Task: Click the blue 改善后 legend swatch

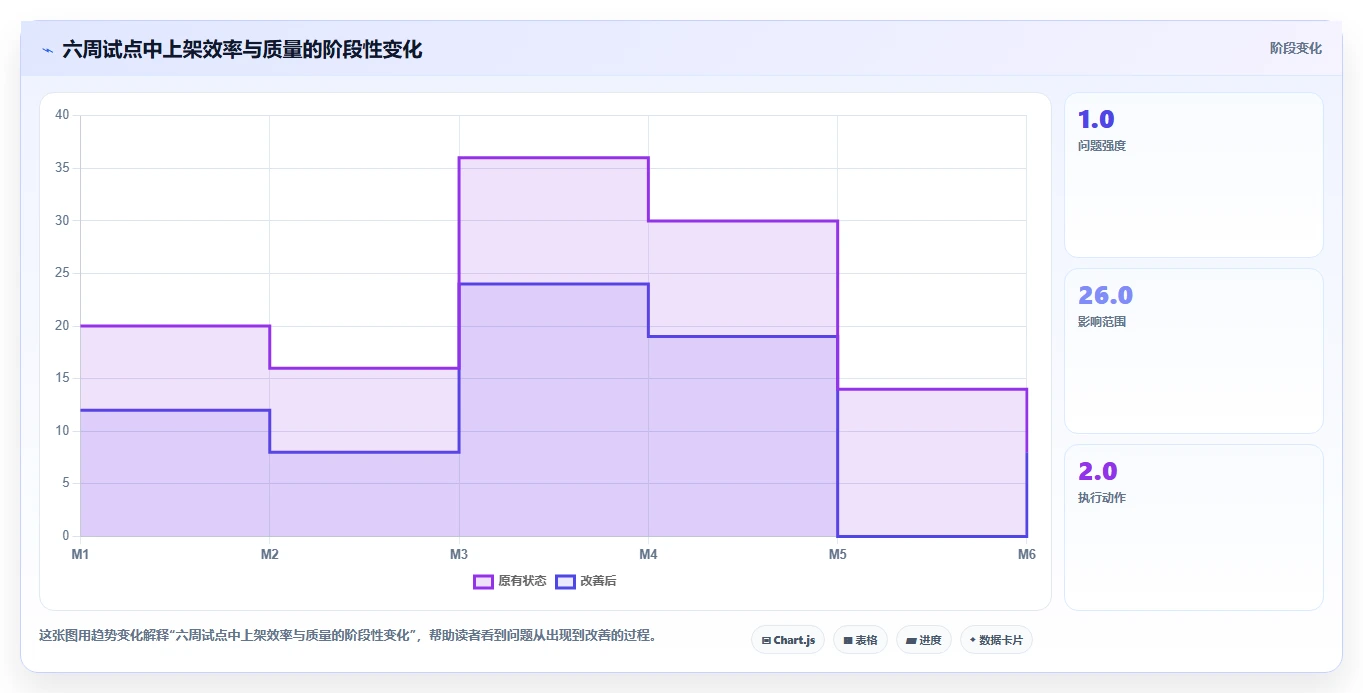Action: coord(565,581)
